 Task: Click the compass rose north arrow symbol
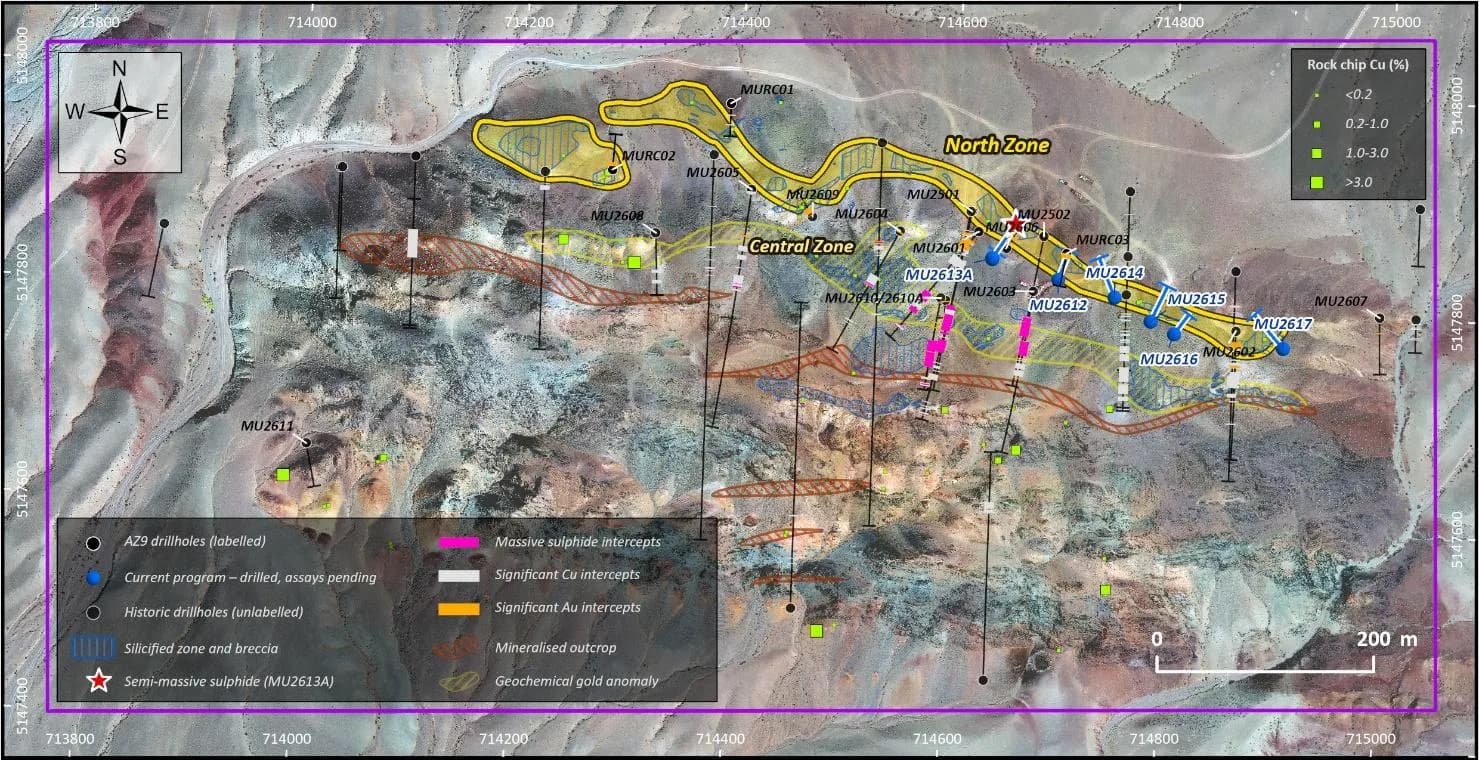point(119,111)
